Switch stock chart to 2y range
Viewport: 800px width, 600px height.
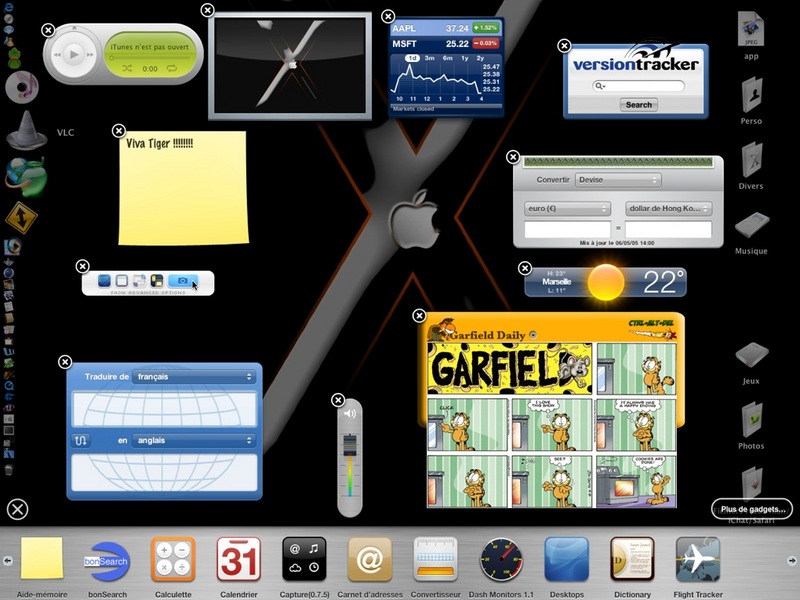tap(480, 58)
